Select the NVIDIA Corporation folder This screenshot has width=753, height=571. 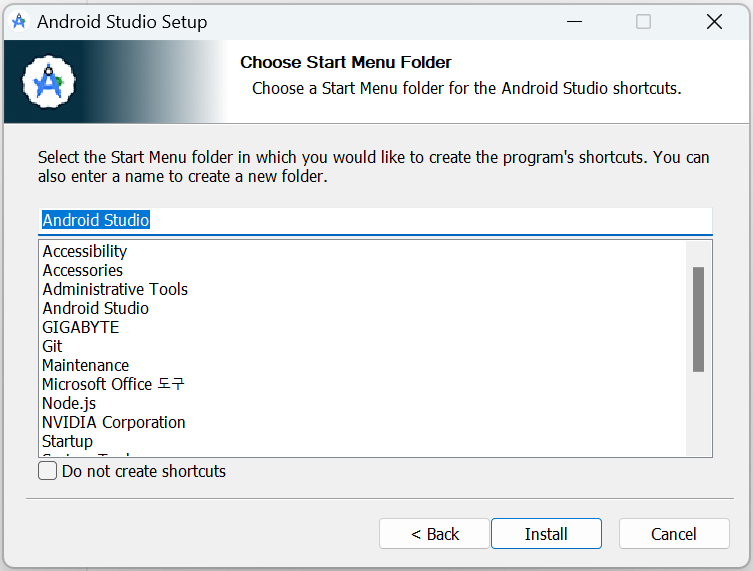coord(114,422)
